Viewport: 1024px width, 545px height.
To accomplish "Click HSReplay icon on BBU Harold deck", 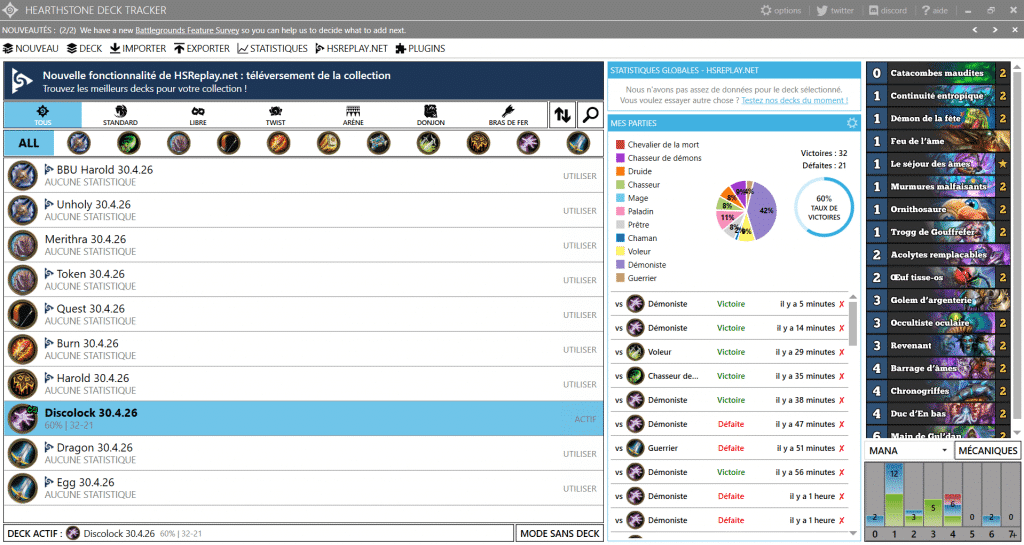I will (49, 170).
